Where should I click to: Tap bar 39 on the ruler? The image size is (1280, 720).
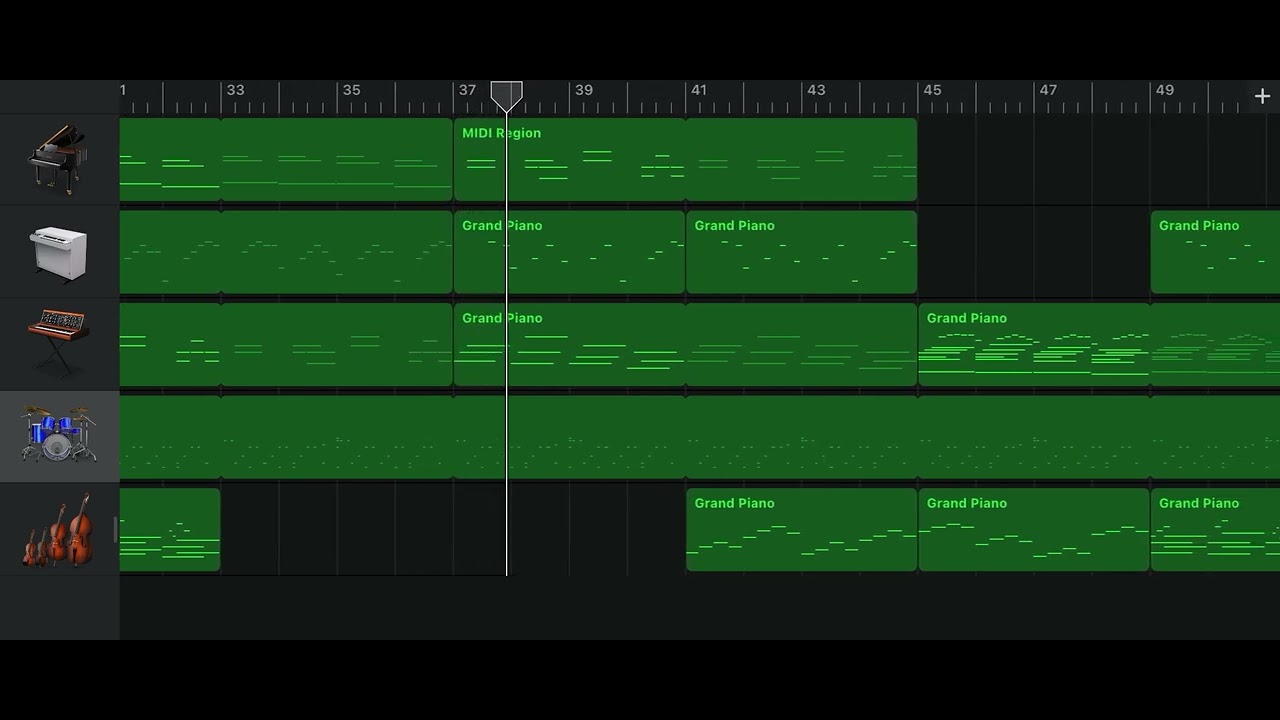(584, 90)
